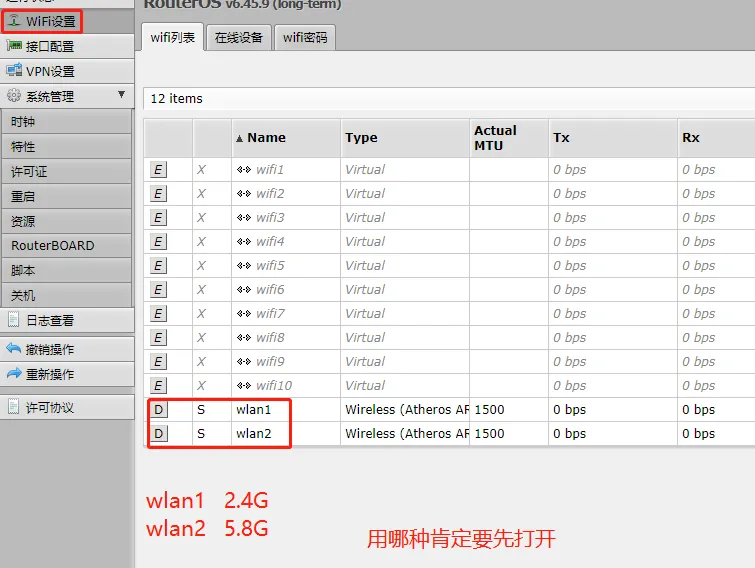The width and height of the screenshot is (755, 568).
Task: Open the WiFi设置 sidebar icon
Action: (x=14, y=21)
